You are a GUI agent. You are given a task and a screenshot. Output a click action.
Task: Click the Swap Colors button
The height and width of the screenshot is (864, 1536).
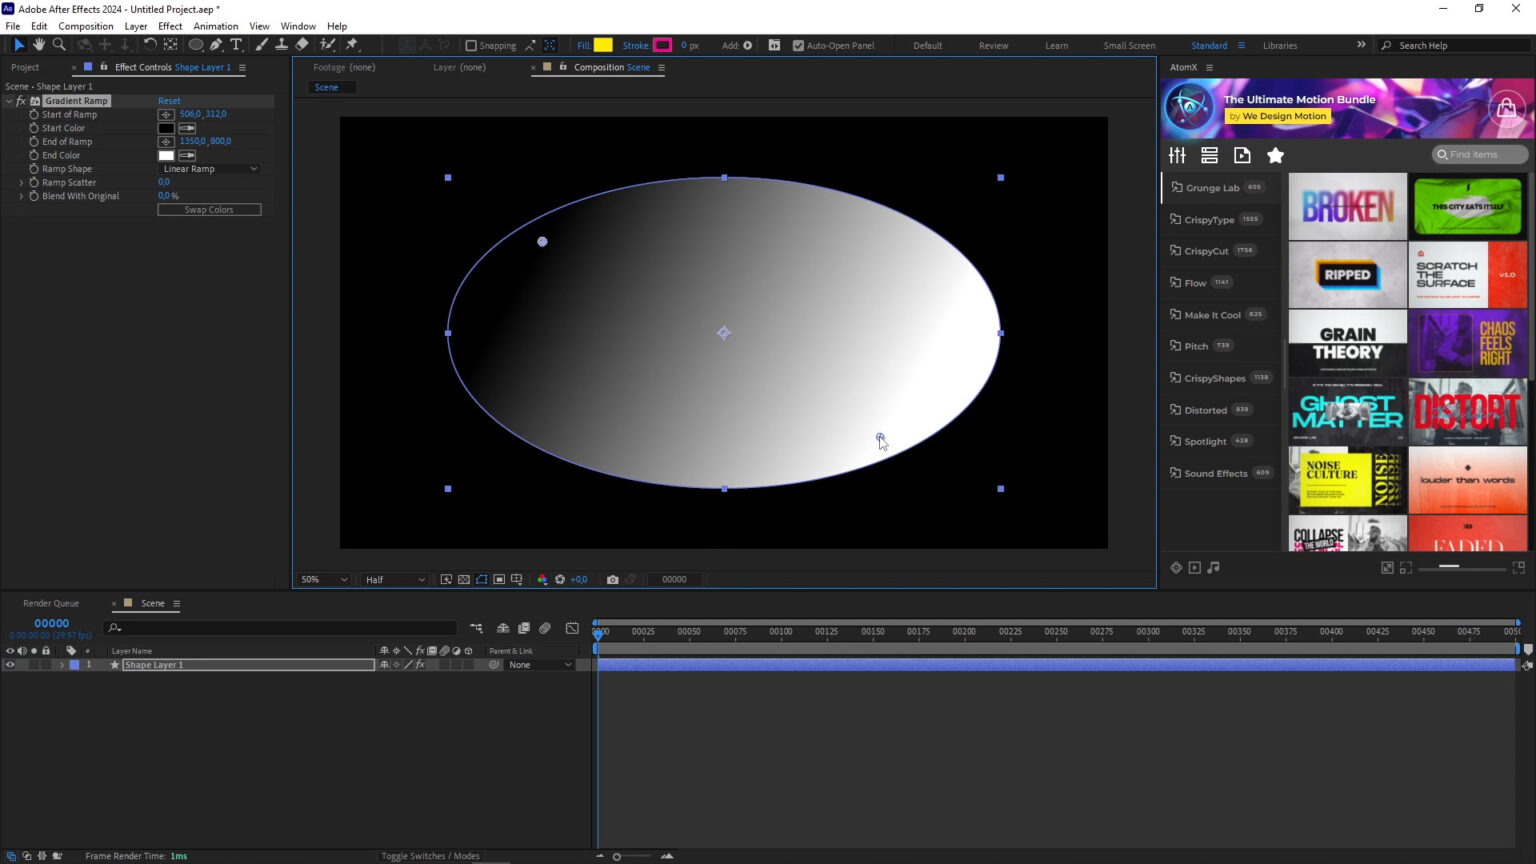209,209
